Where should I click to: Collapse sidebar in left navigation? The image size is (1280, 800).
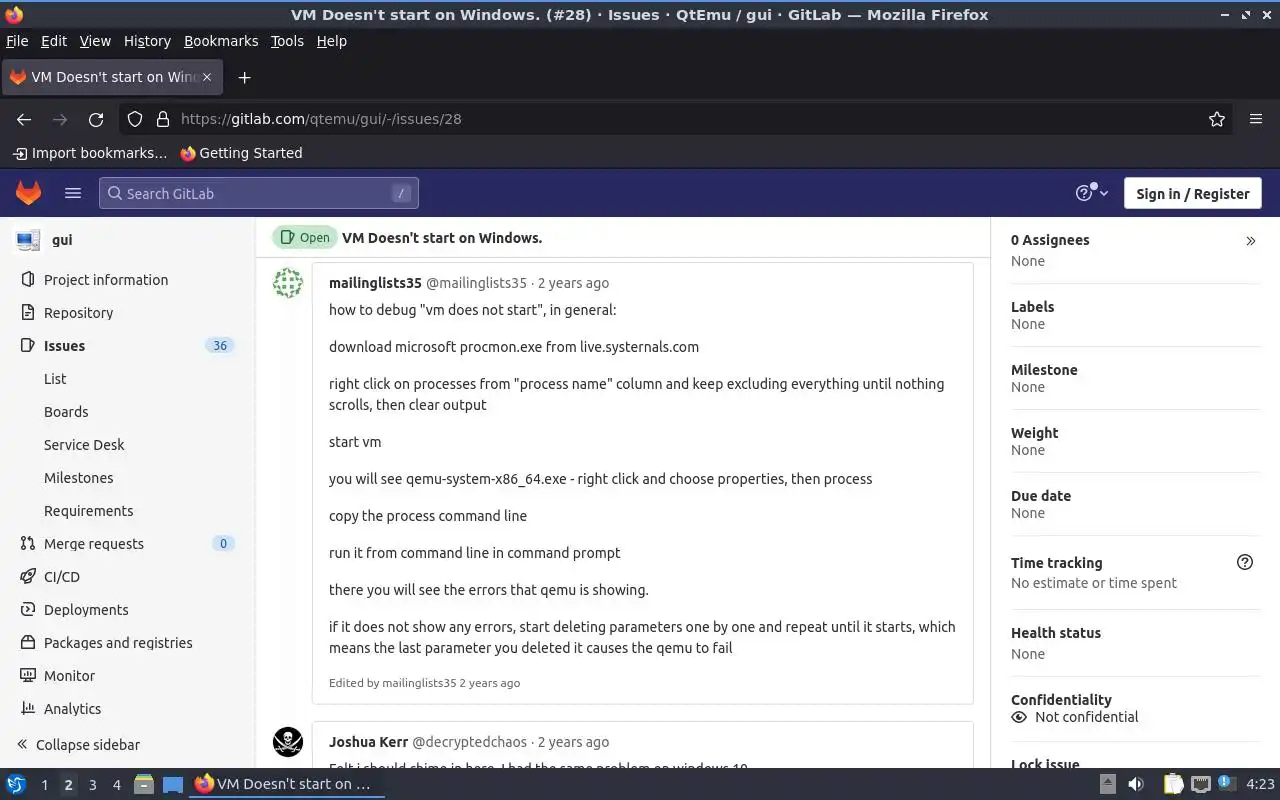tap(78, 745)
